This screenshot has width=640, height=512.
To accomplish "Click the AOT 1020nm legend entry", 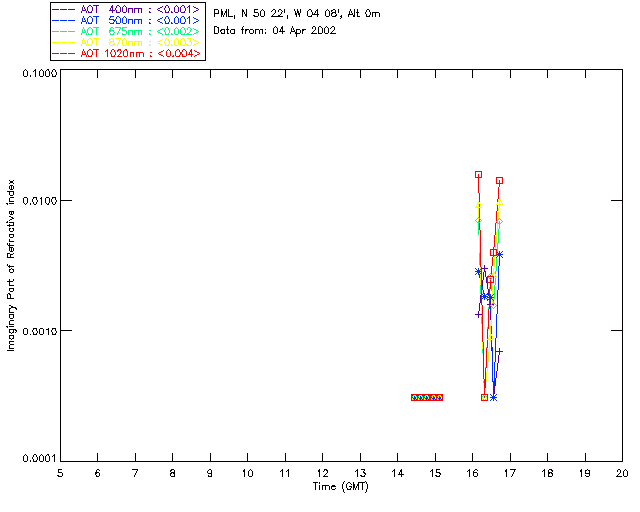I will click(x=126, y=53).
